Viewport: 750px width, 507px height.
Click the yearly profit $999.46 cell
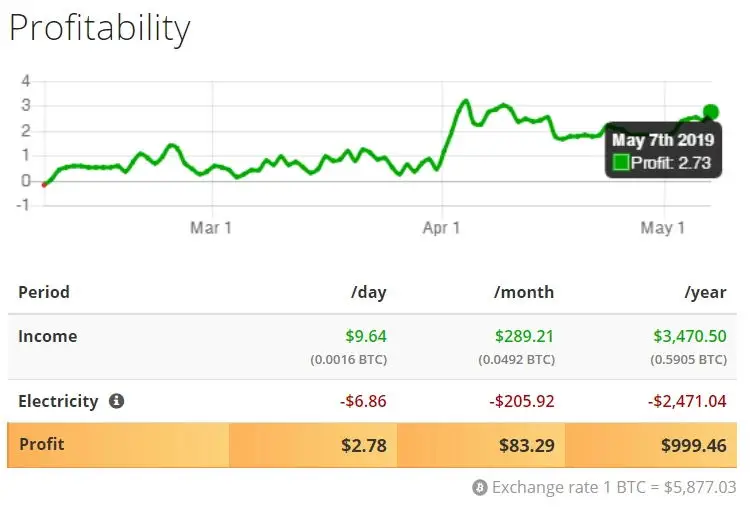[693, 445]
